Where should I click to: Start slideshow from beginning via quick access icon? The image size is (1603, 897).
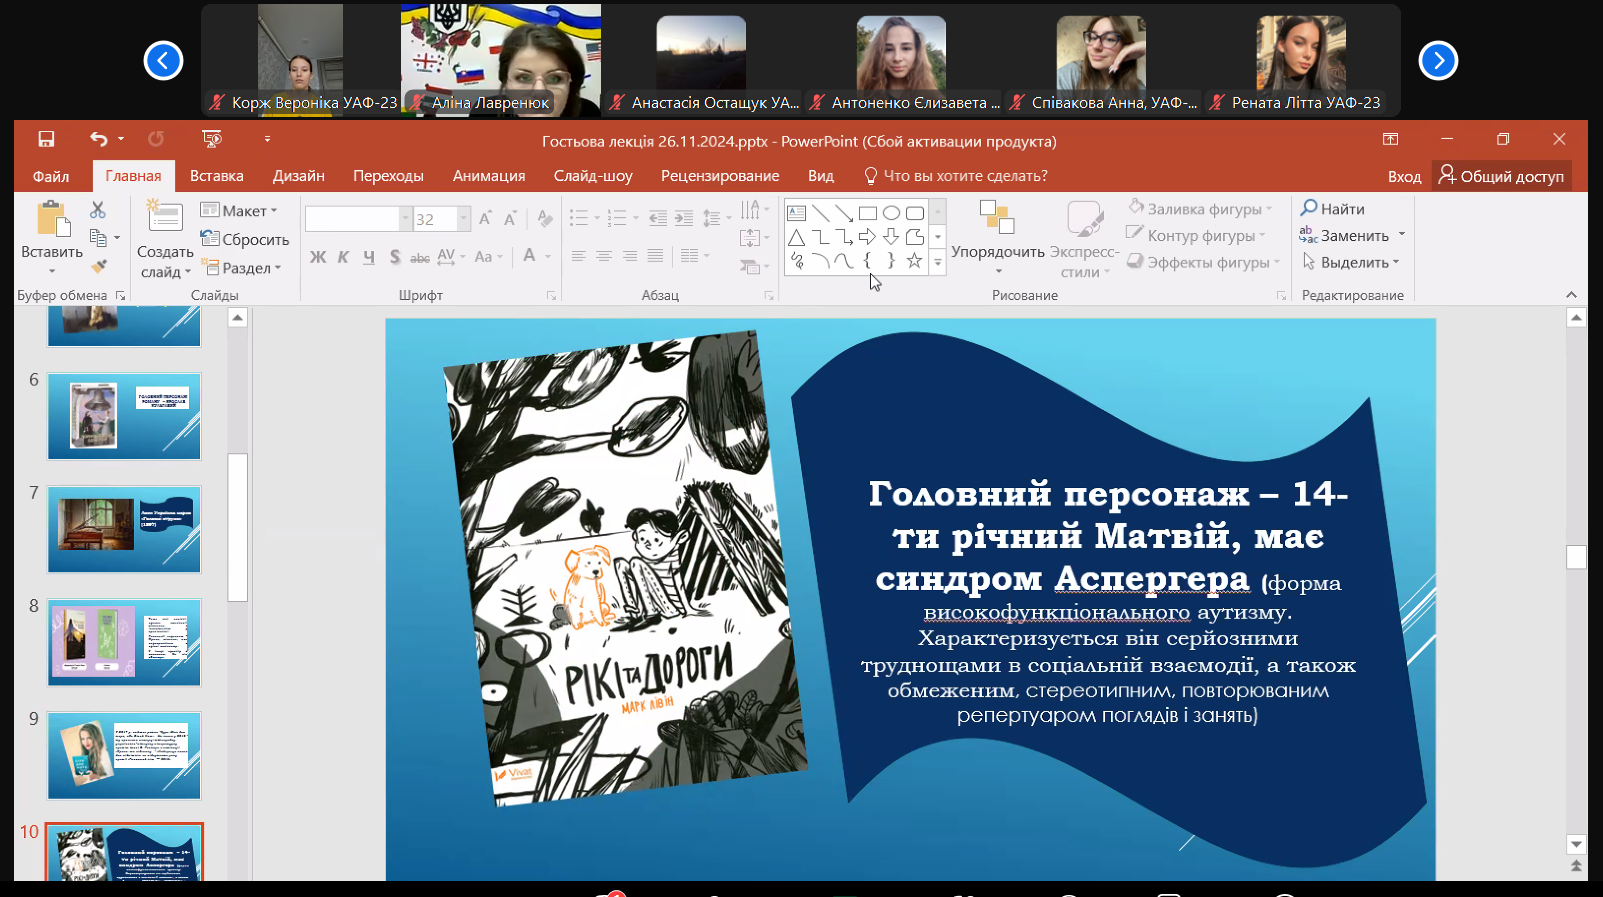[211, 139]
